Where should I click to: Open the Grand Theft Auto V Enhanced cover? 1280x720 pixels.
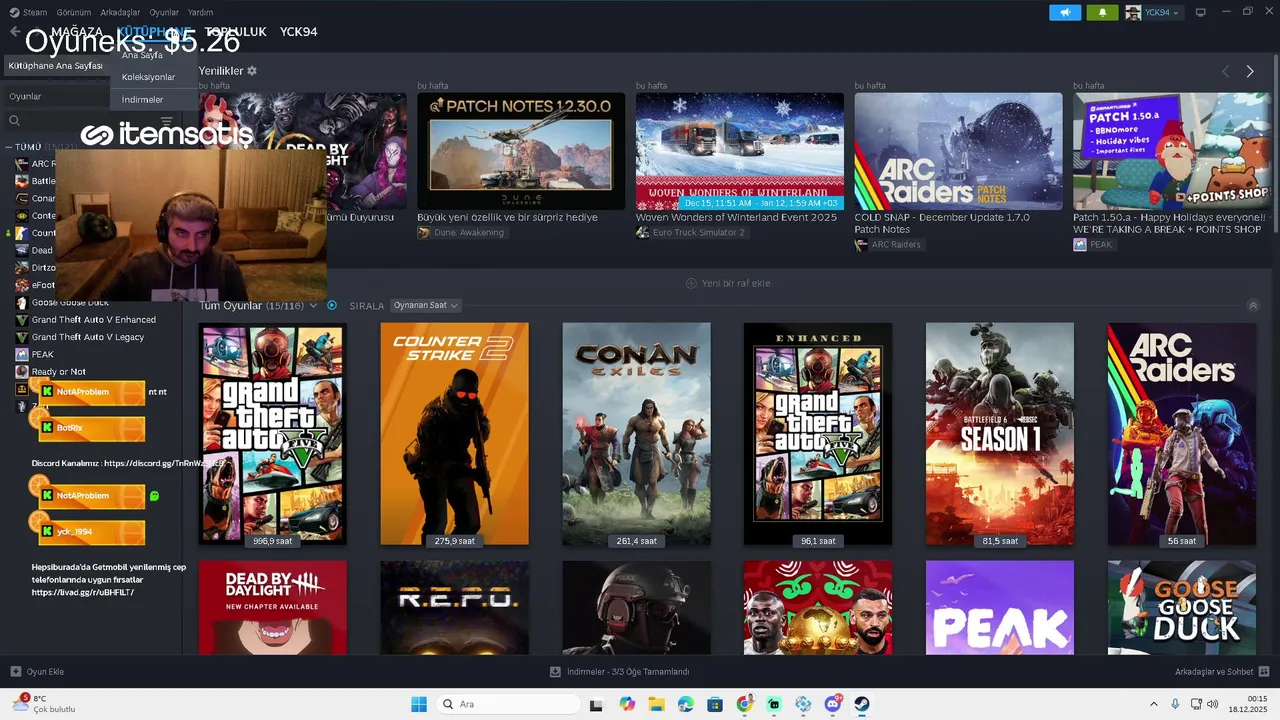coord(818,434)
